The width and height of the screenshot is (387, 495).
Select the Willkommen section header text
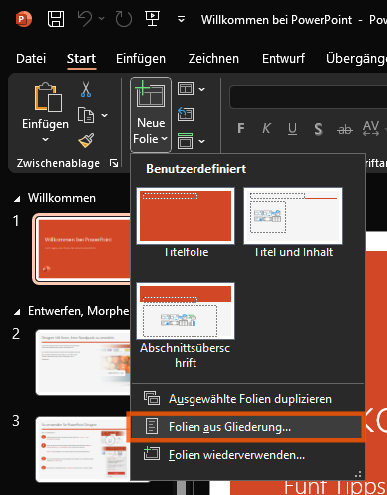coord(62,198)
